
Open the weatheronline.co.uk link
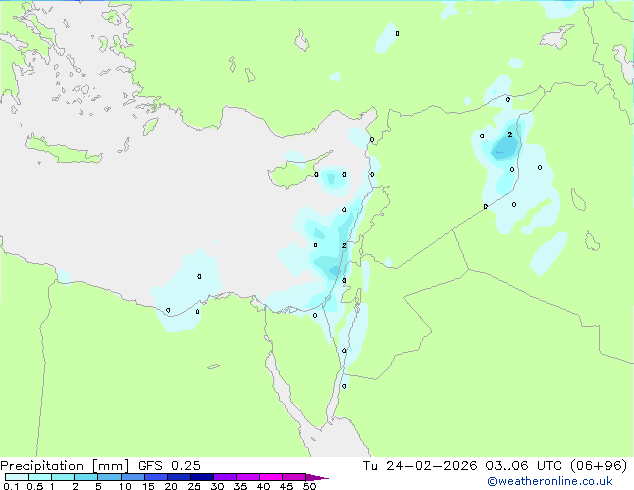coord(550,481)
